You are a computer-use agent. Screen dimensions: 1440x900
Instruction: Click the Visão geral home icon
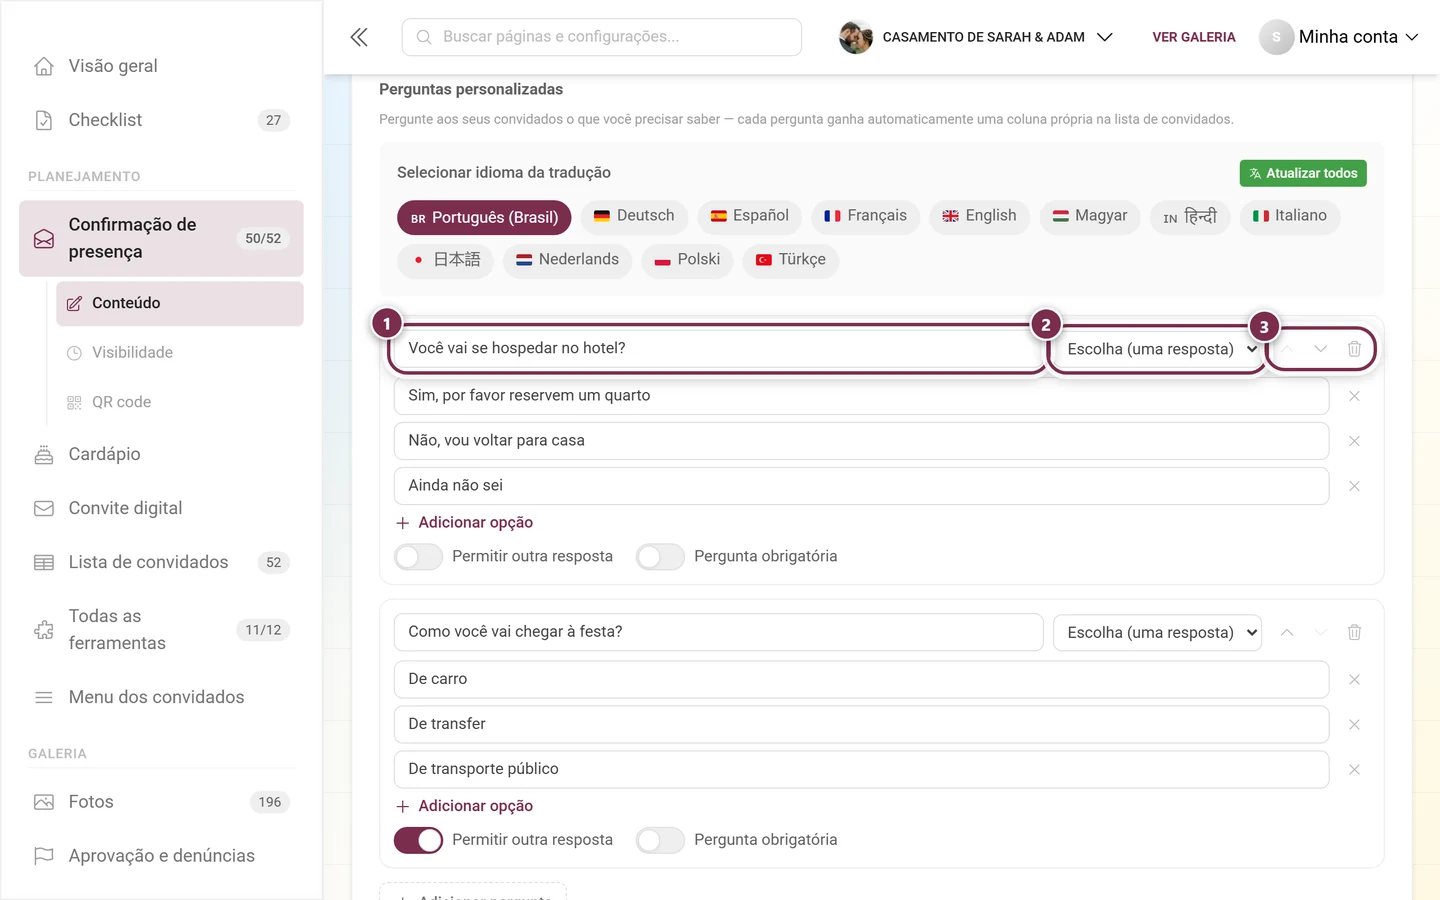click(44, 66)
